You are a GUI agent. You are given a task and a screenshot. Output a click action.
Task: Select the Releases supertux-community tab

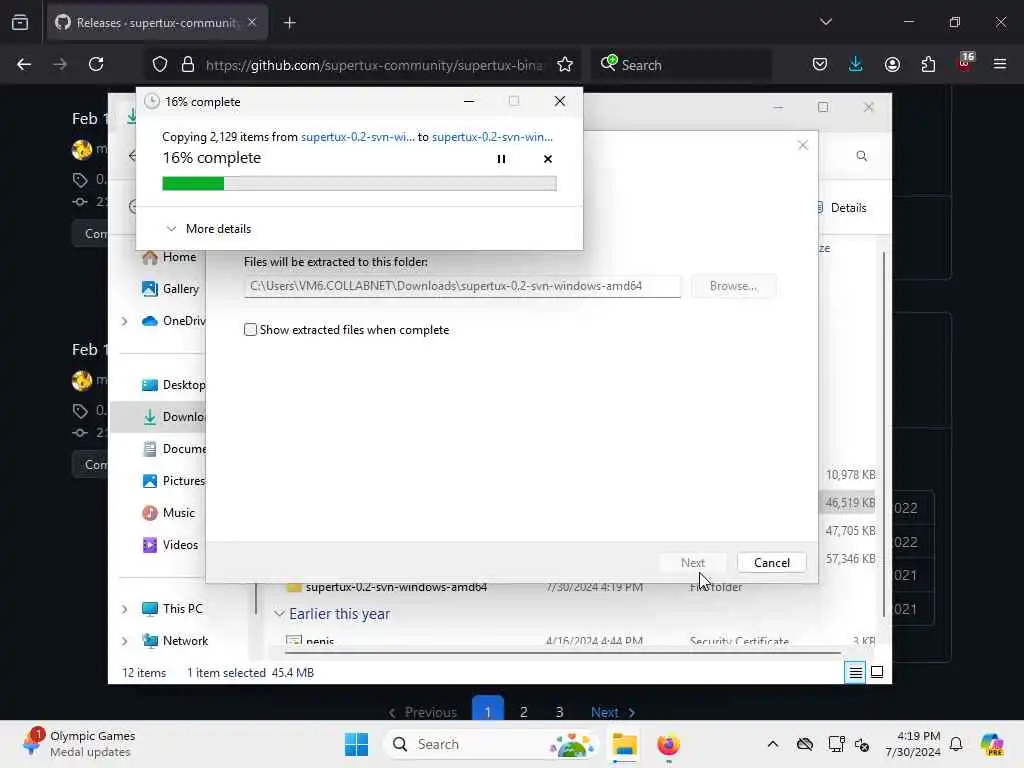click(157, 23)
